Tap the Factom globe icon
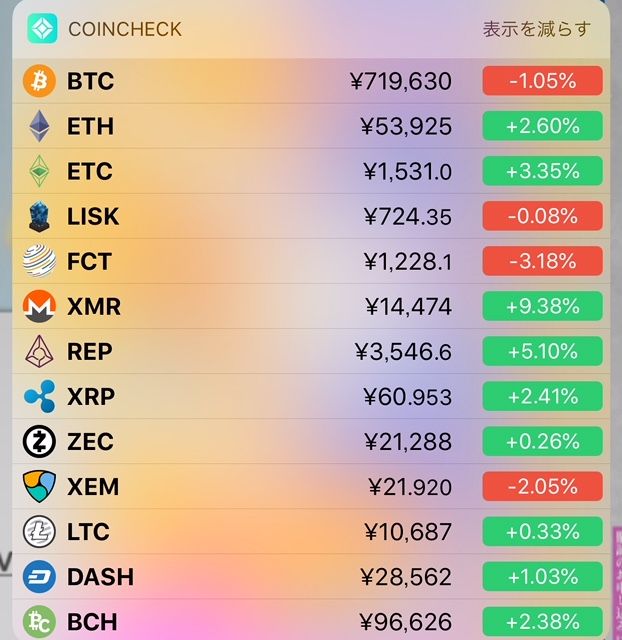The height and width of the screenshot is (640, 622). pyautogui.click(x=39, y=262)
